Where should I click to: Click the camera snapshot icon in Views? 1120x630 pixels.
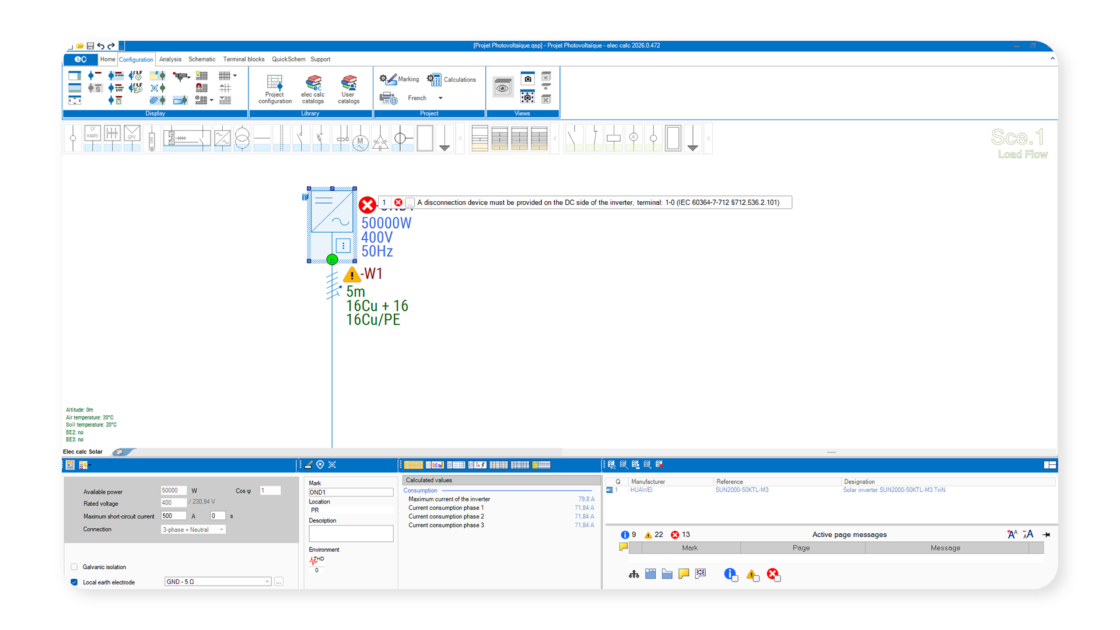(x=527, y=78)
